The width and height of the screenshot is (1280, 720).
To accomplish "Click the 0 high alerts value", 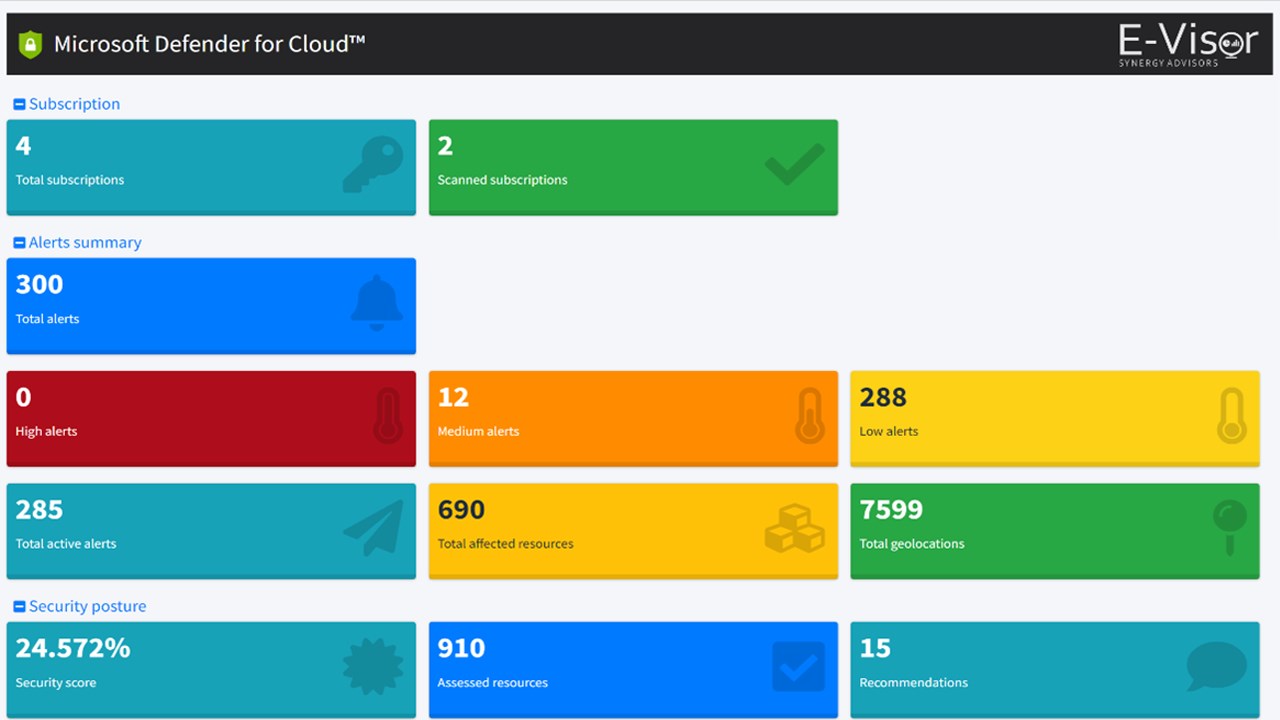I will tap(23, 397).
